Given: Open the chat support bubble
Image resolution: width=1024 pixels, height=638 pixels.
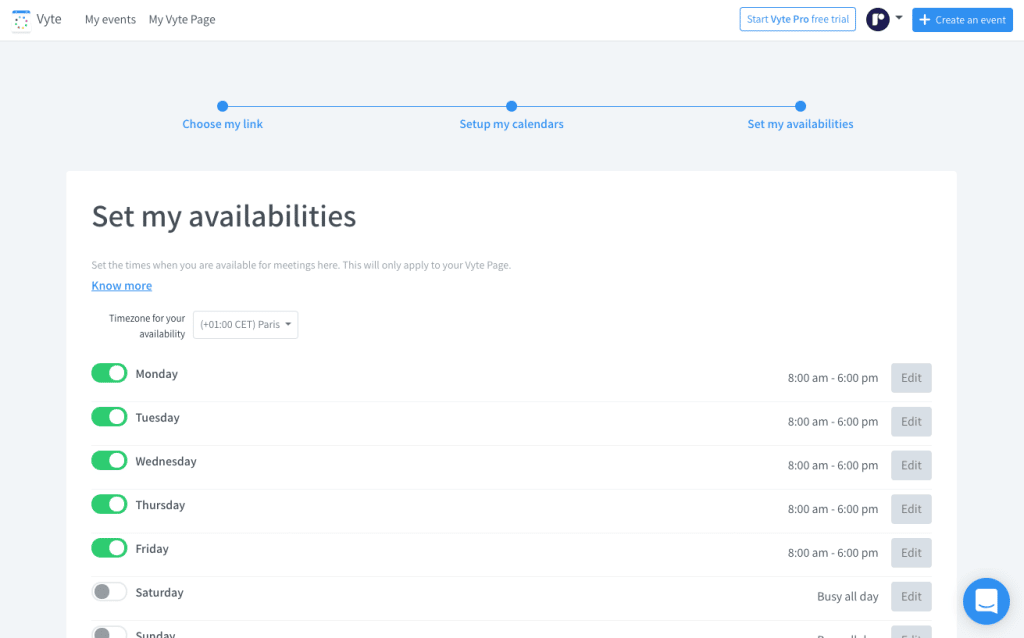Looking at the screenshot, I should tap(986, 601).
